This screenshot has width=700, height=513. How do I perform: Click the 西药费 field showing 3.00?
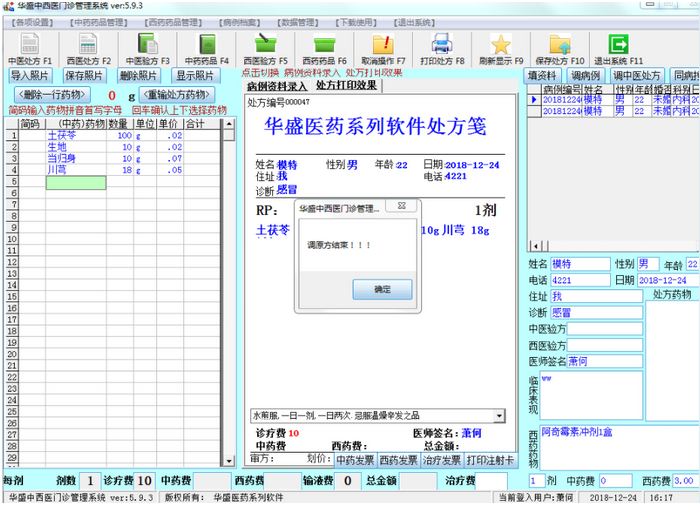pyautogui.click(x=685, y=481)
